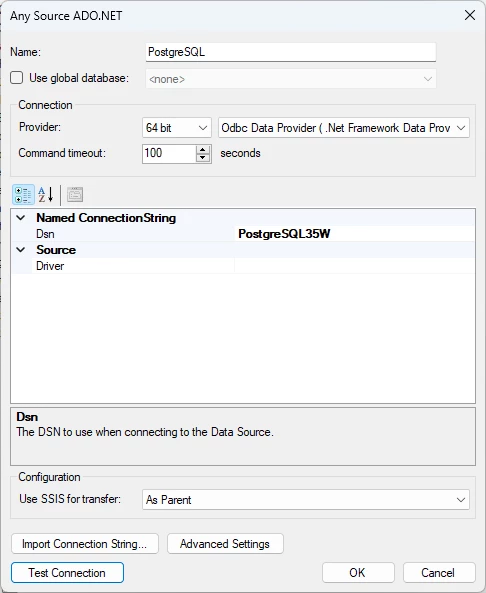486x593 pixels.
Task: Click the Import Connection String button
Action: [x=85, y=543]
